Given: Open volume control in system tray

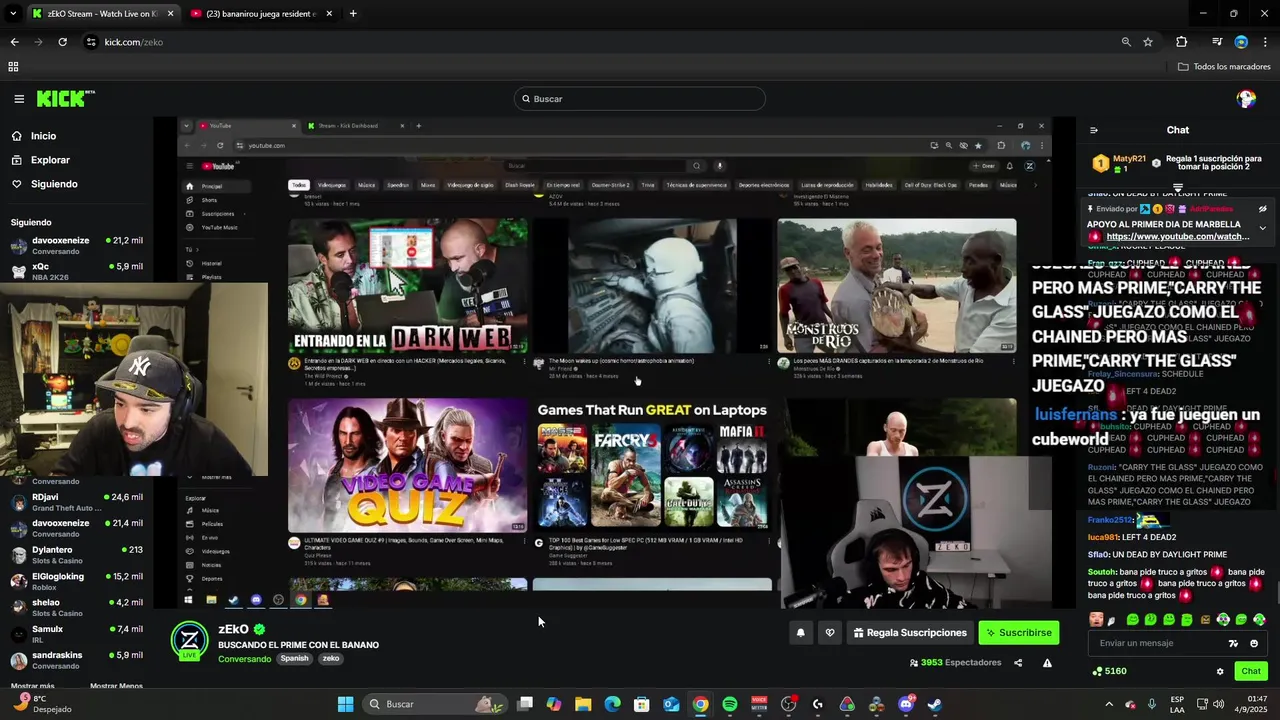Looking at the screenshot, I should [1218, 704].
